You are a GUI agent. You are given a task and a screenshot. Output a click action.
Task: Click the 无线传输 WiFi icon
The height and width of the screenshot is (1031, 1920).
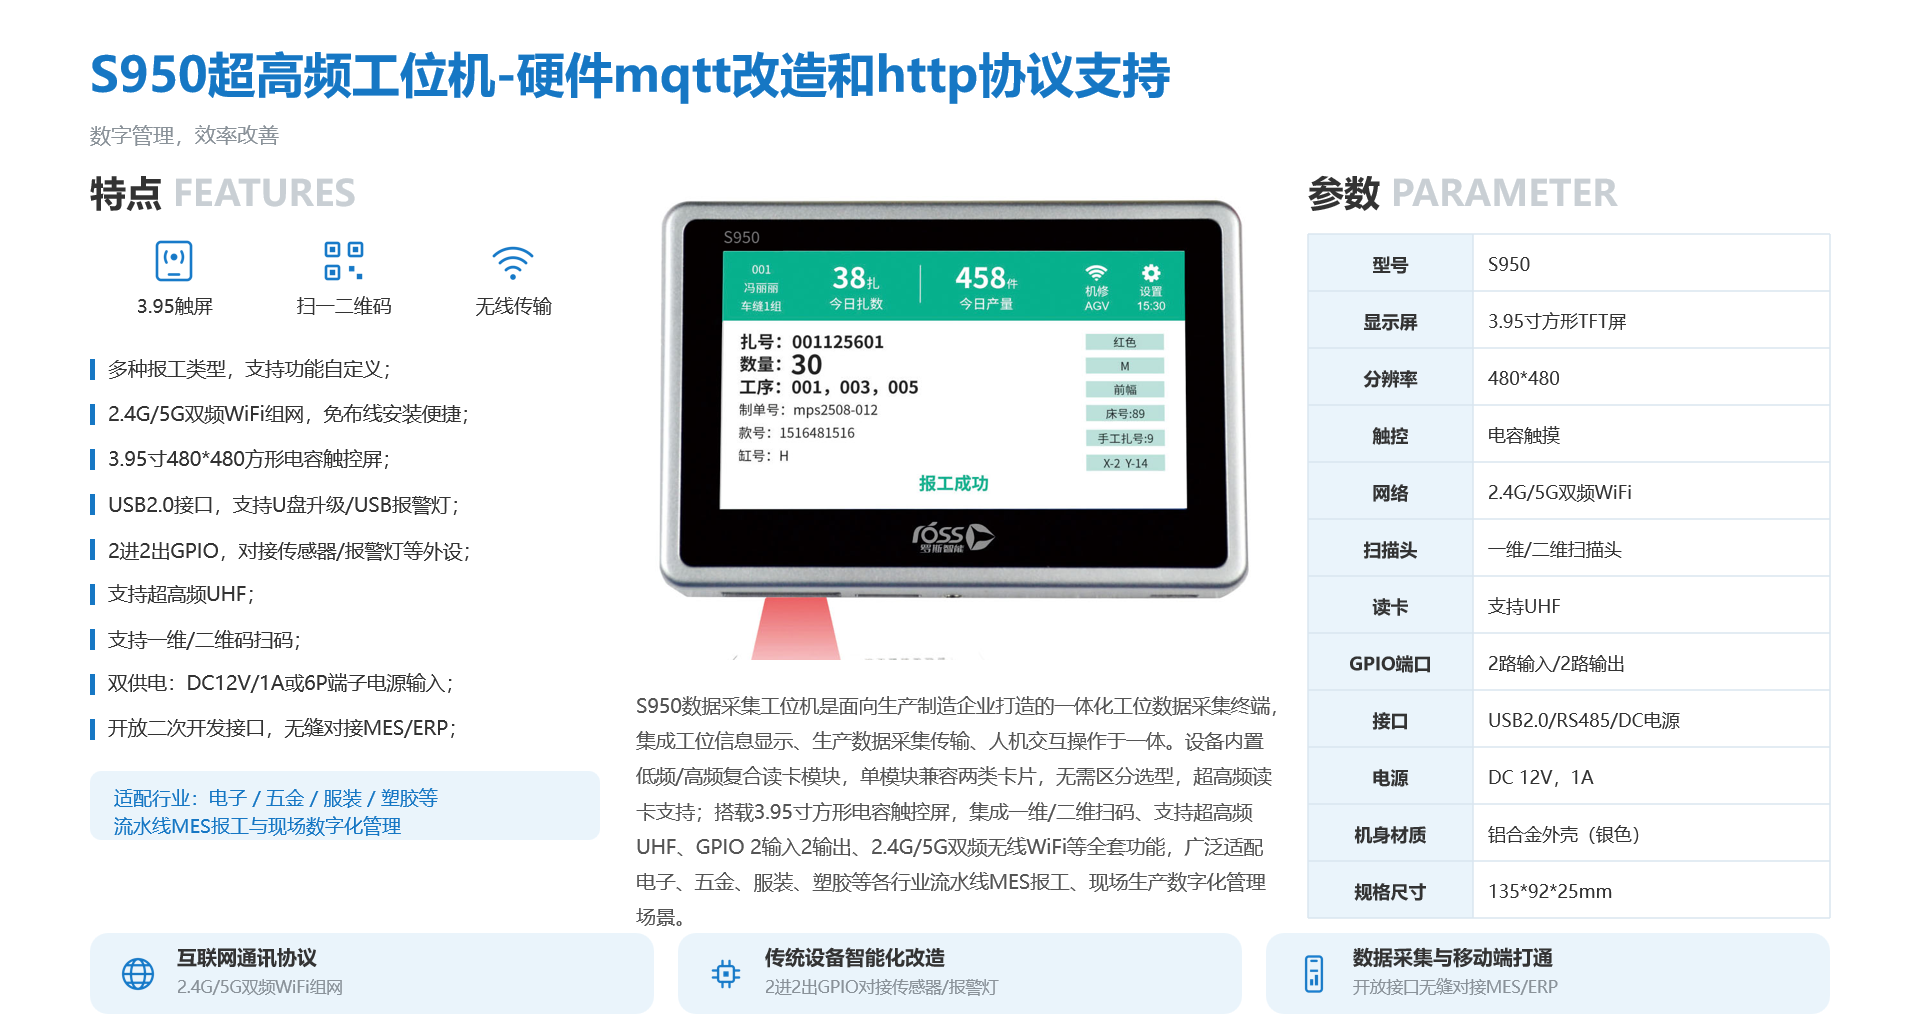point(513,262)
